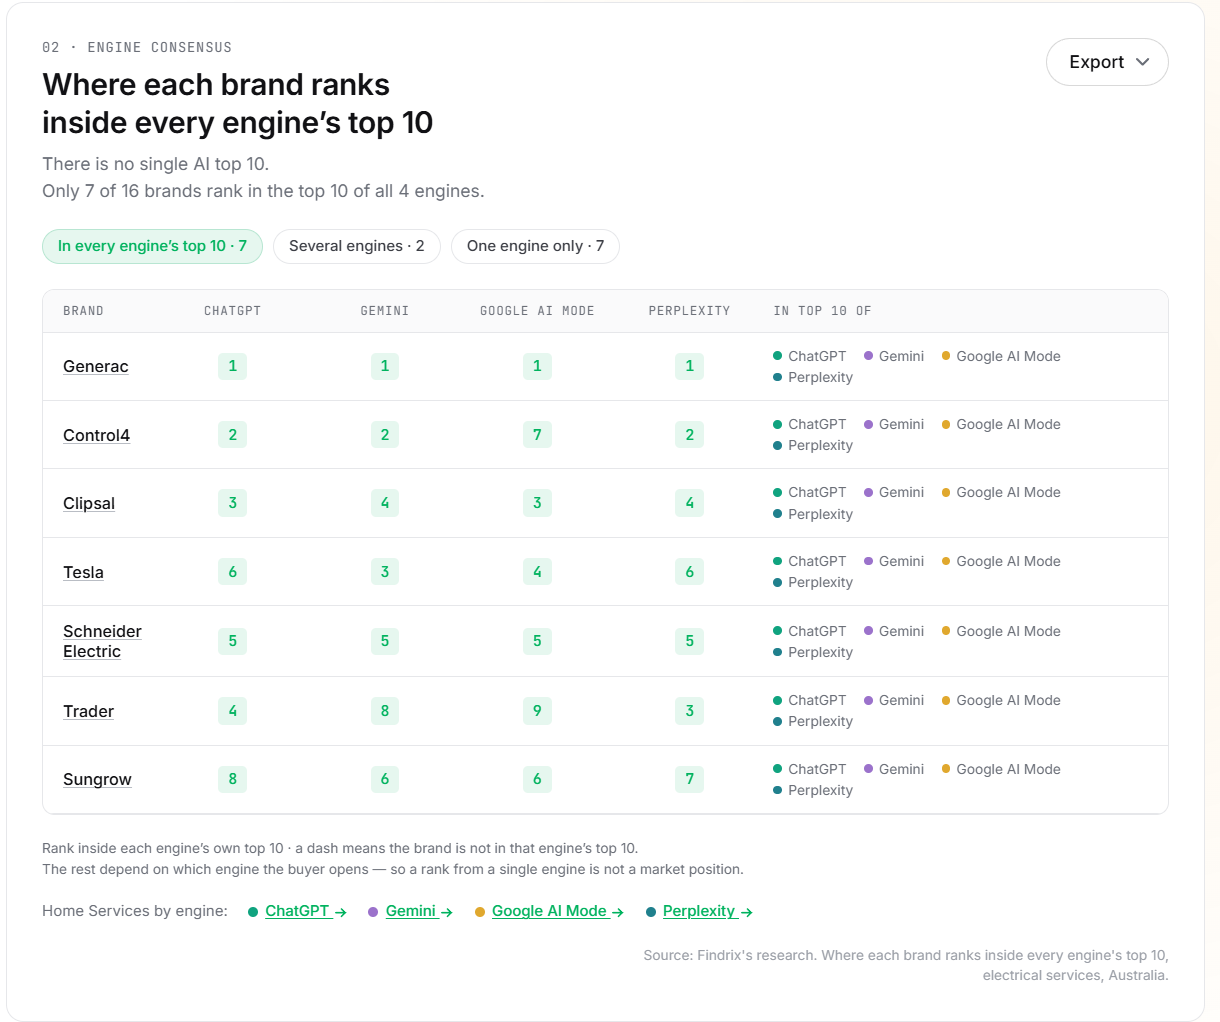Click the GOOGLE AI MODE column header
Viewport: 1220px width, 1022px height.
click(x=537, y=311)
